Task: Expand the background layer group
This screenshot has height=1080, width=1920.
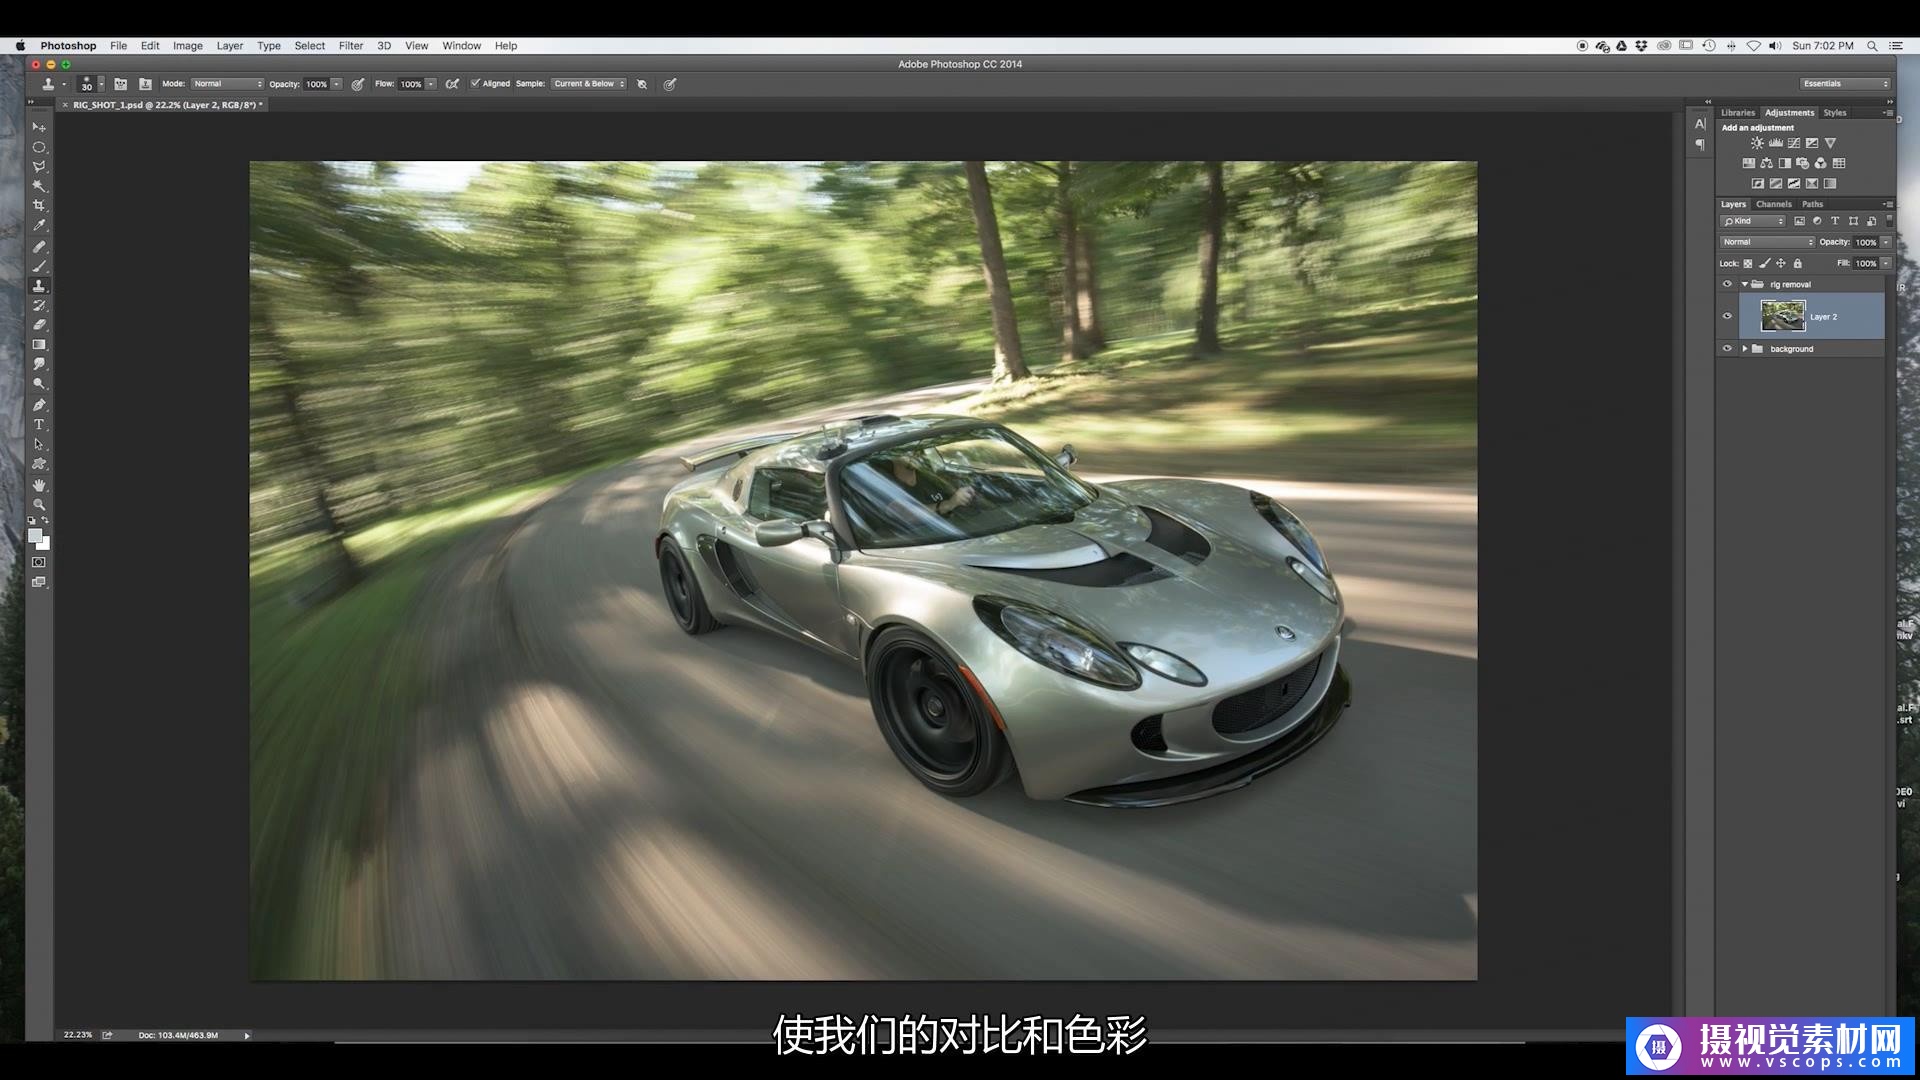Action: click(1745, 349)
